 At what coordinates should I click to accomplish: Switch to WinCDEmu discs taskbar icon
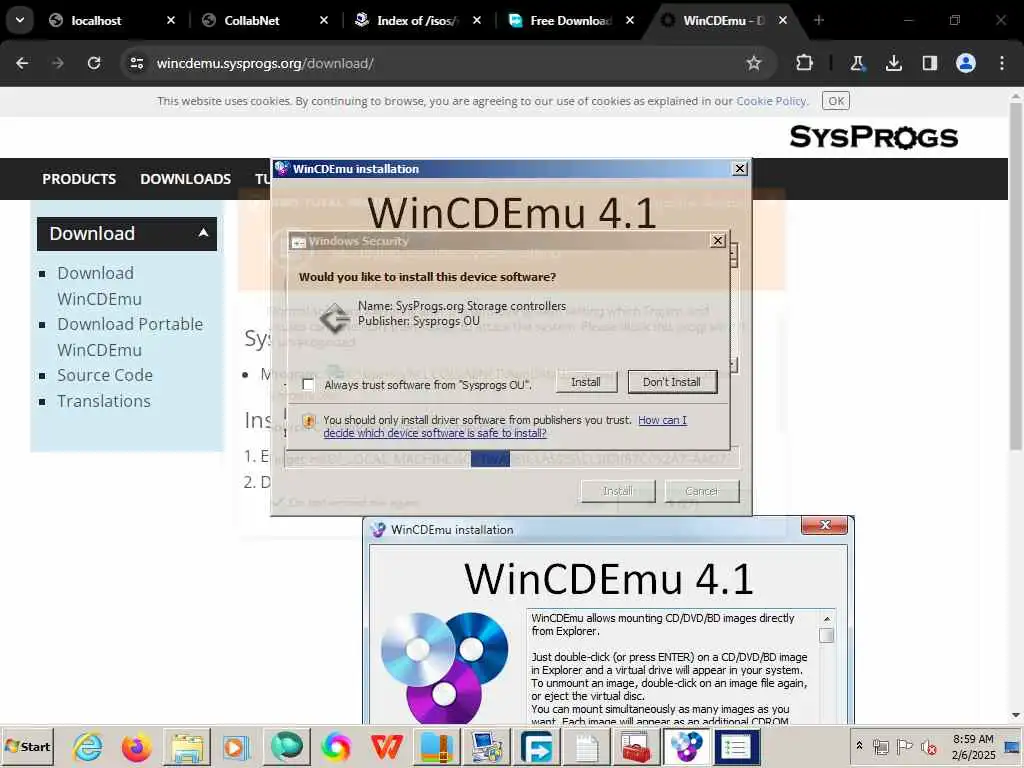(x=686, y=747)
